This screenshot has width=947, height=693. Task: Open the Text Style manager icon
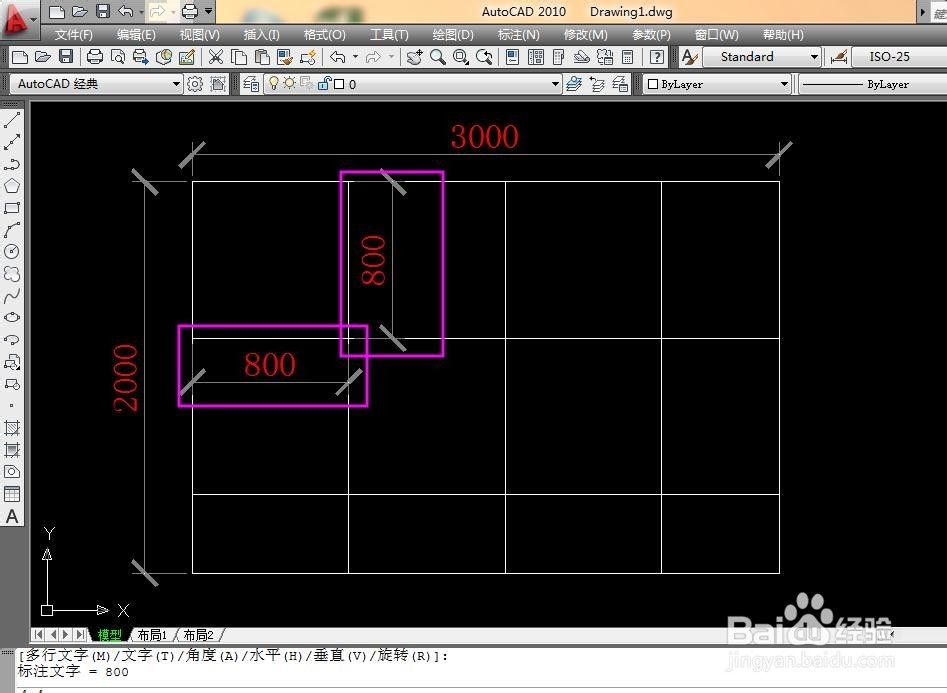click(x=689, y=57)
